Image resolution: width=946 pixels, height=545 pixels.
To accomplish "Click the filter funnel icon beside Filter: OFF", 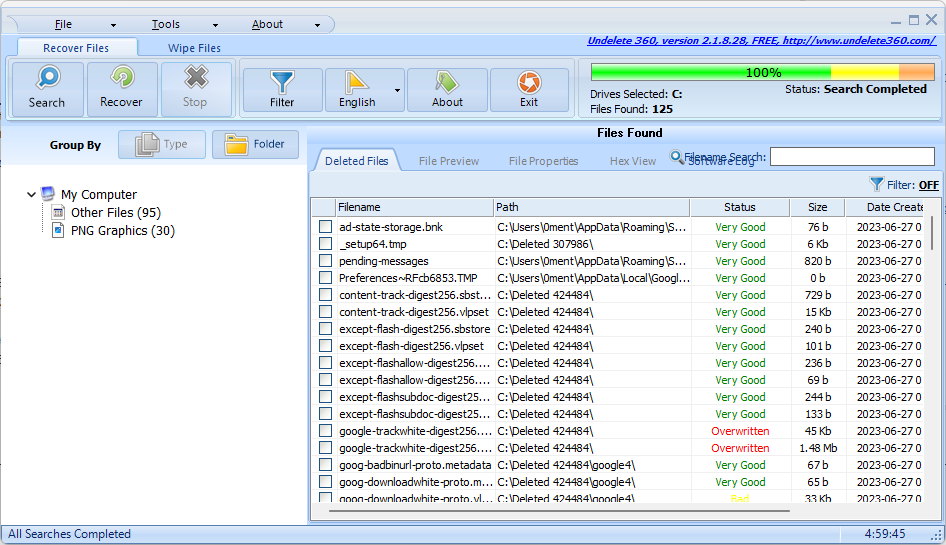I will pyautogui.click(x=876, y=184).
